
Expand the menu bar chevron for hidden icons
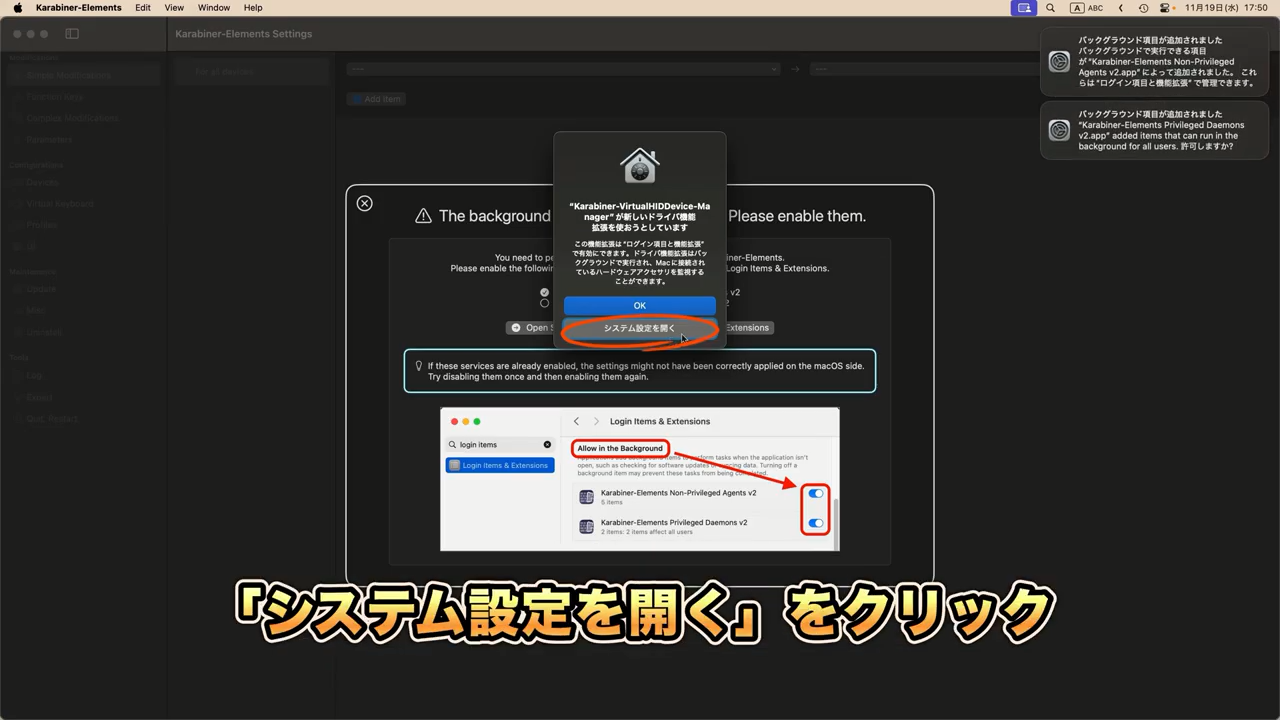pyautogui.click(x=1120, y=8)
